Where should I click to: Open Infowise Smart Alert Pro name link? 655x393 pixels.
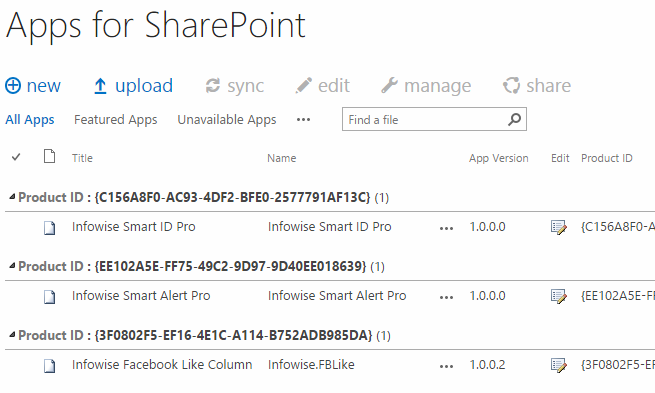pos(337,296)
